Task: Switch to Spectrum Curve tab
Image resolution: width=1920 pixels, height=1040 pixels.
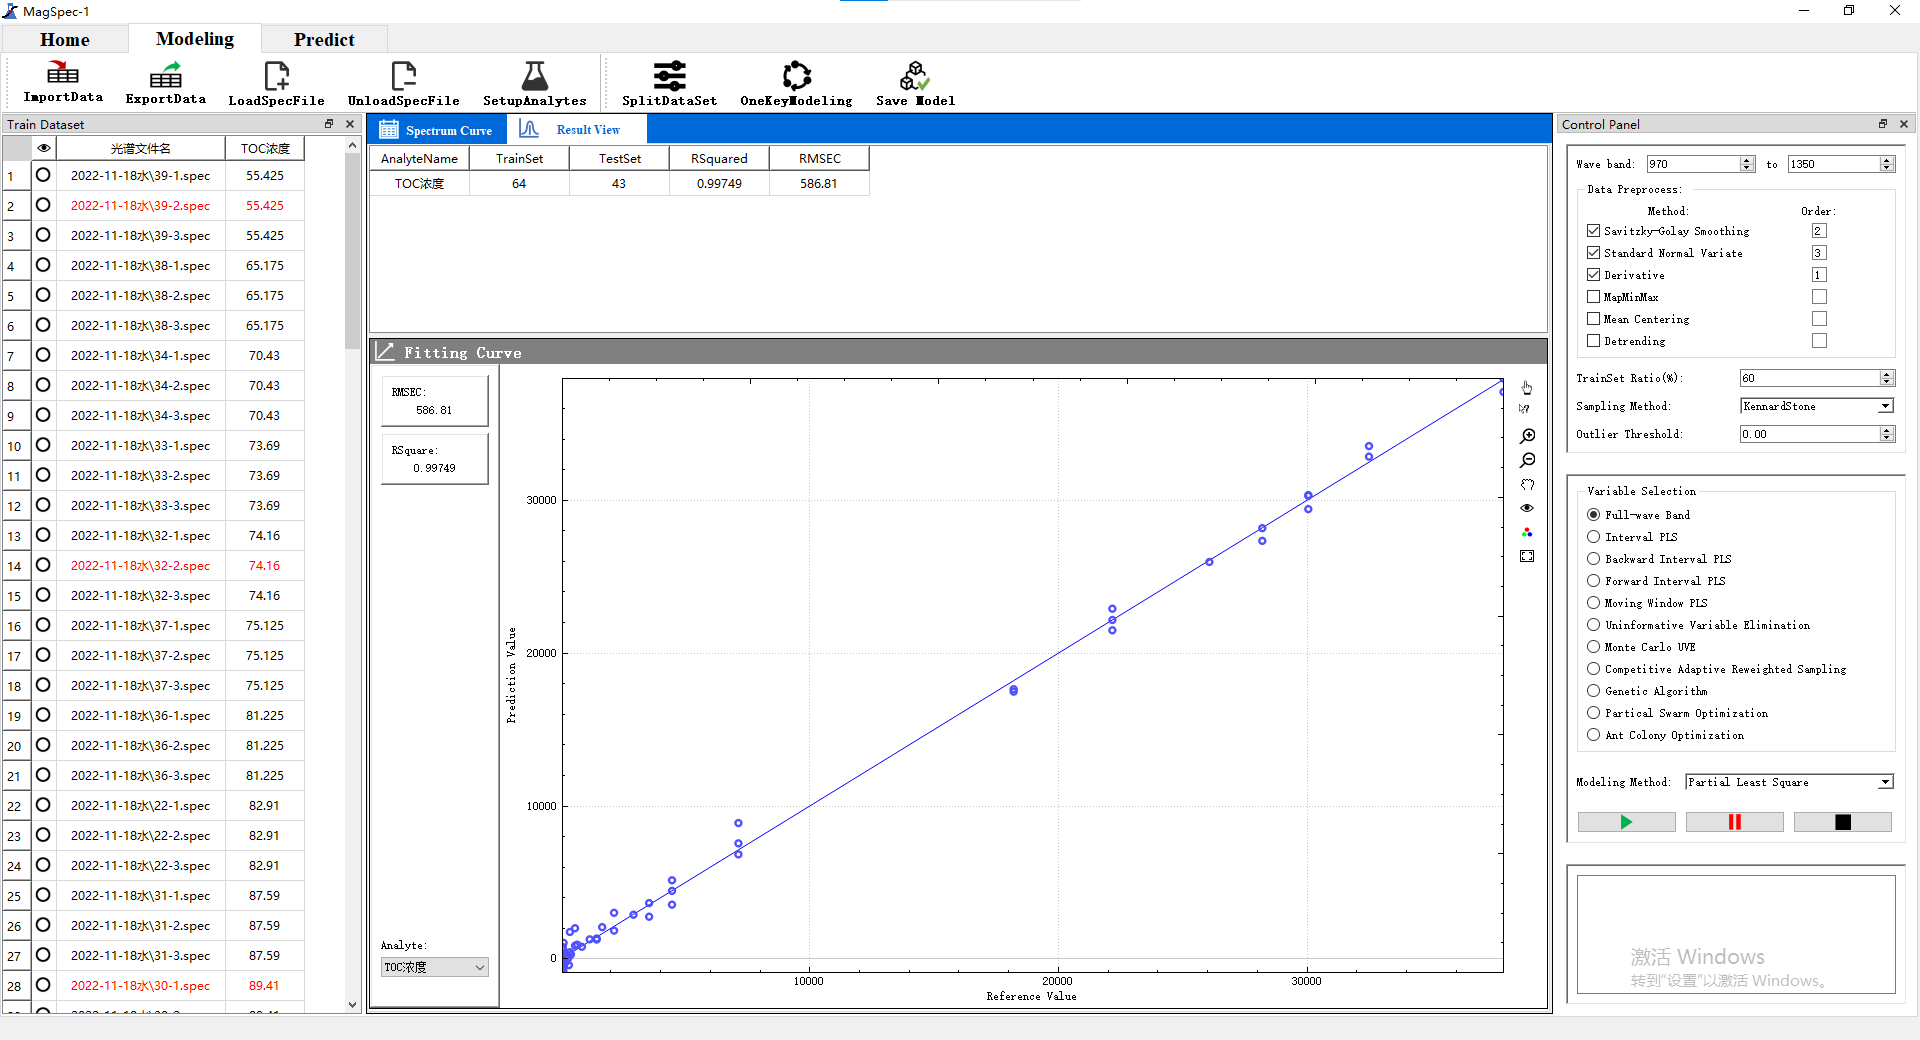Action: pyautogui.click(x=437, y=130)
